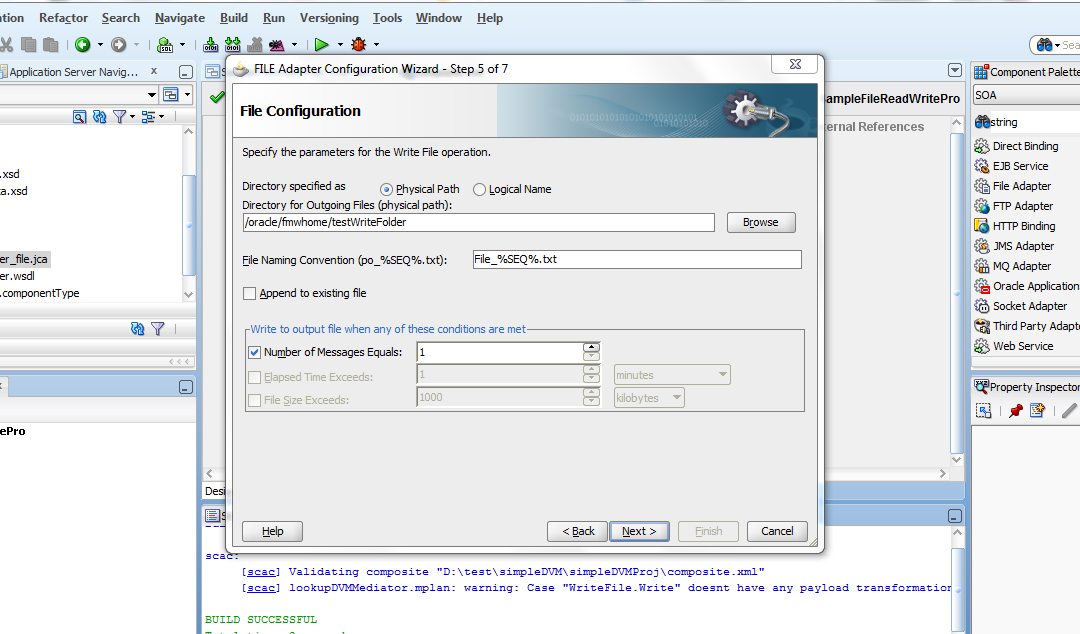Viewport: 1080px width, 634px height.
Task: Click the Back navigation arrow icon
Action: click(x=80, y=44)
